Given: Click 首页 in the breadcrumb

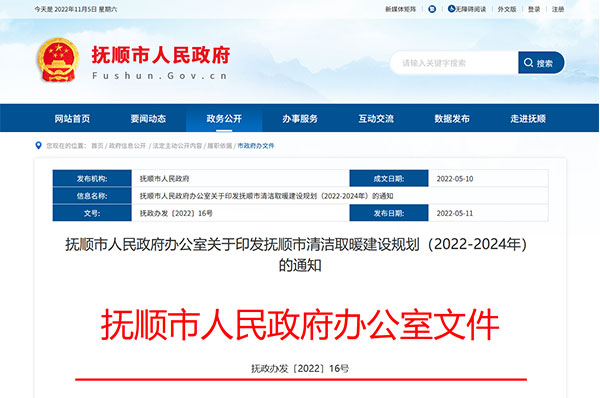Looking at the screenshot, I should 97,146.
